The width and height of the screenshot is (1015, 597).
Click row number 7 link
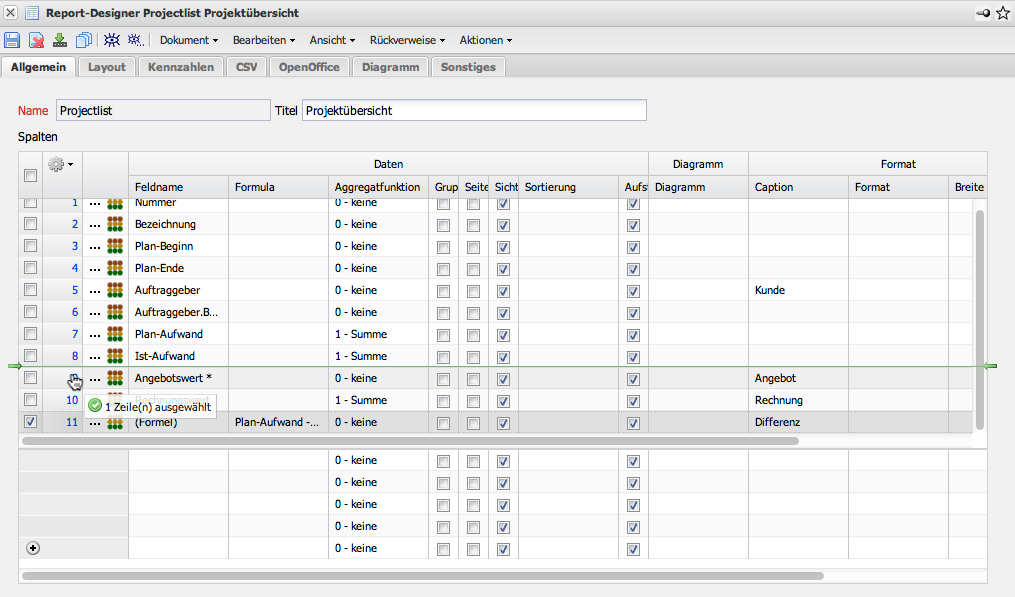[x=74, y=334]
